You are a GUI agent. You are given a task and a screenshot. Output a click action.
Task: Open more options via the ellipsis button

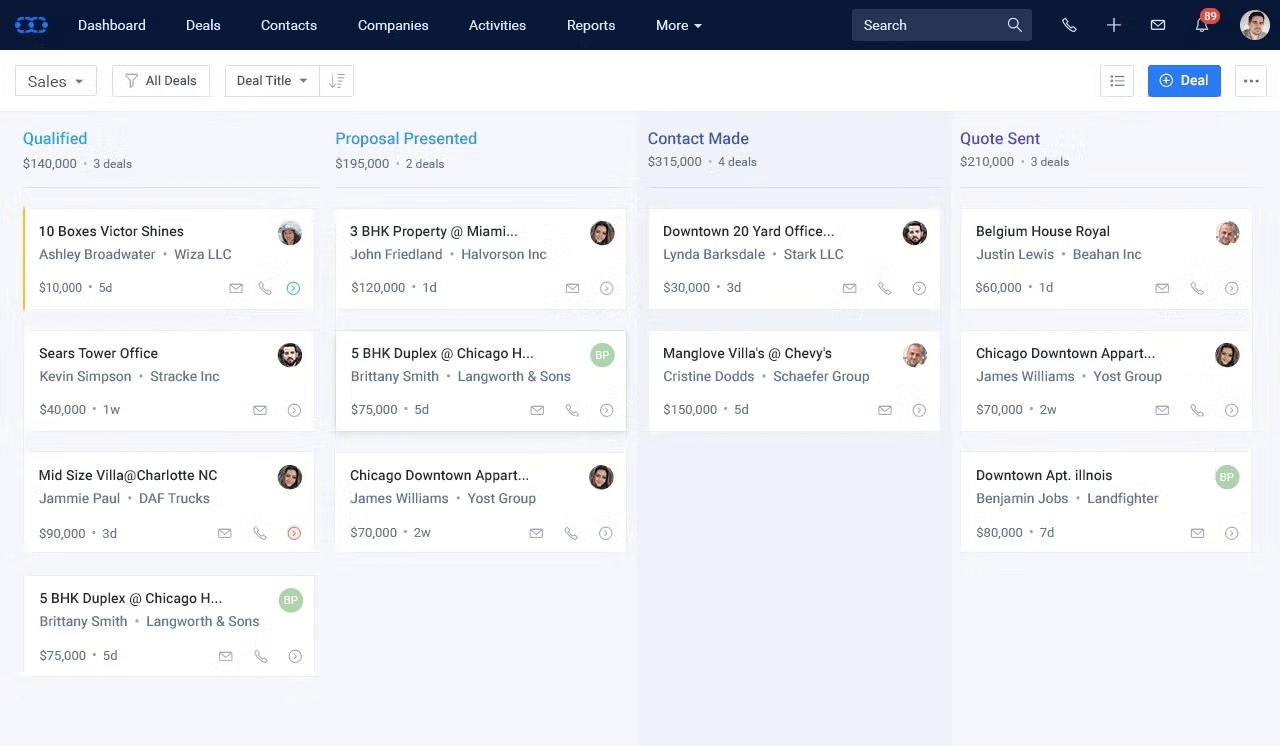point(1251,80)
